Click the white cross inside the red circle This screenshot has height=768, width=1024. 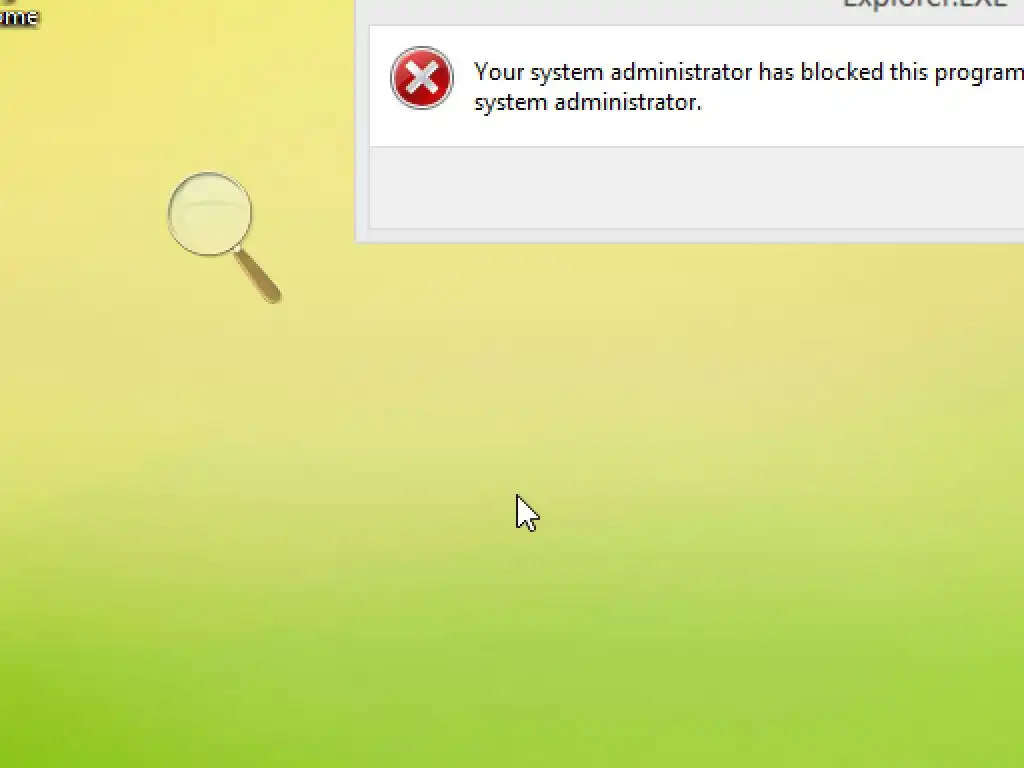coord(422,78)
